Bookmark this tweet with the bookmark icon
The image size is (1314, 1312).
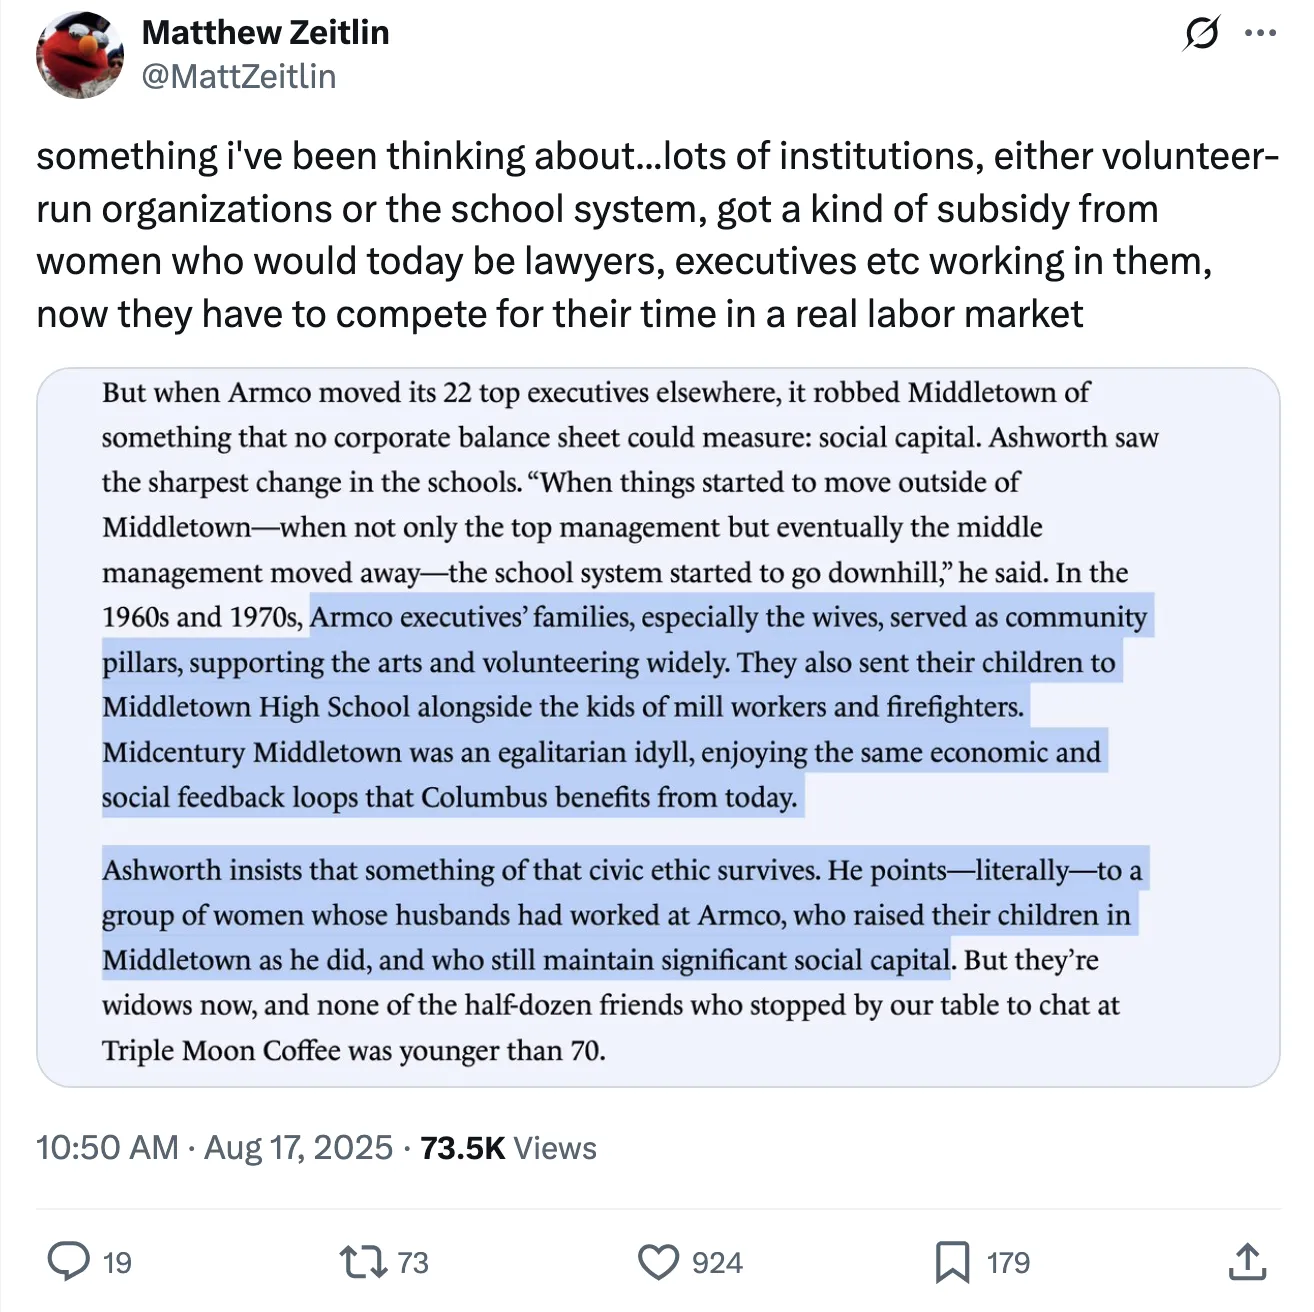(951, 1262)
